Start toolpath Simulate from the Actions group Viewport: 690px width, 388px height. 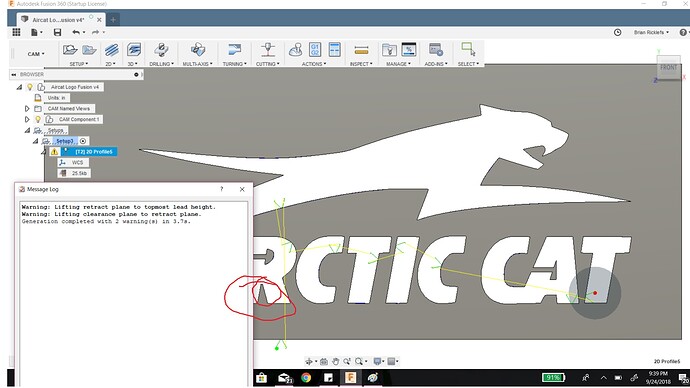point(295,50)
